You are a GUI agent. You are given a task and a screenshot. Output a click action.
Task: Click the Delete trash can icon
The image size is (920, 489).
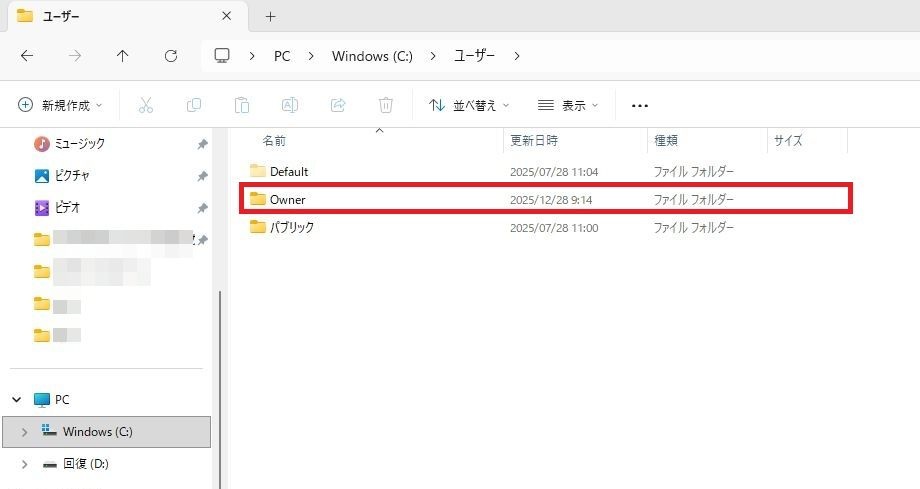(386, 105)
